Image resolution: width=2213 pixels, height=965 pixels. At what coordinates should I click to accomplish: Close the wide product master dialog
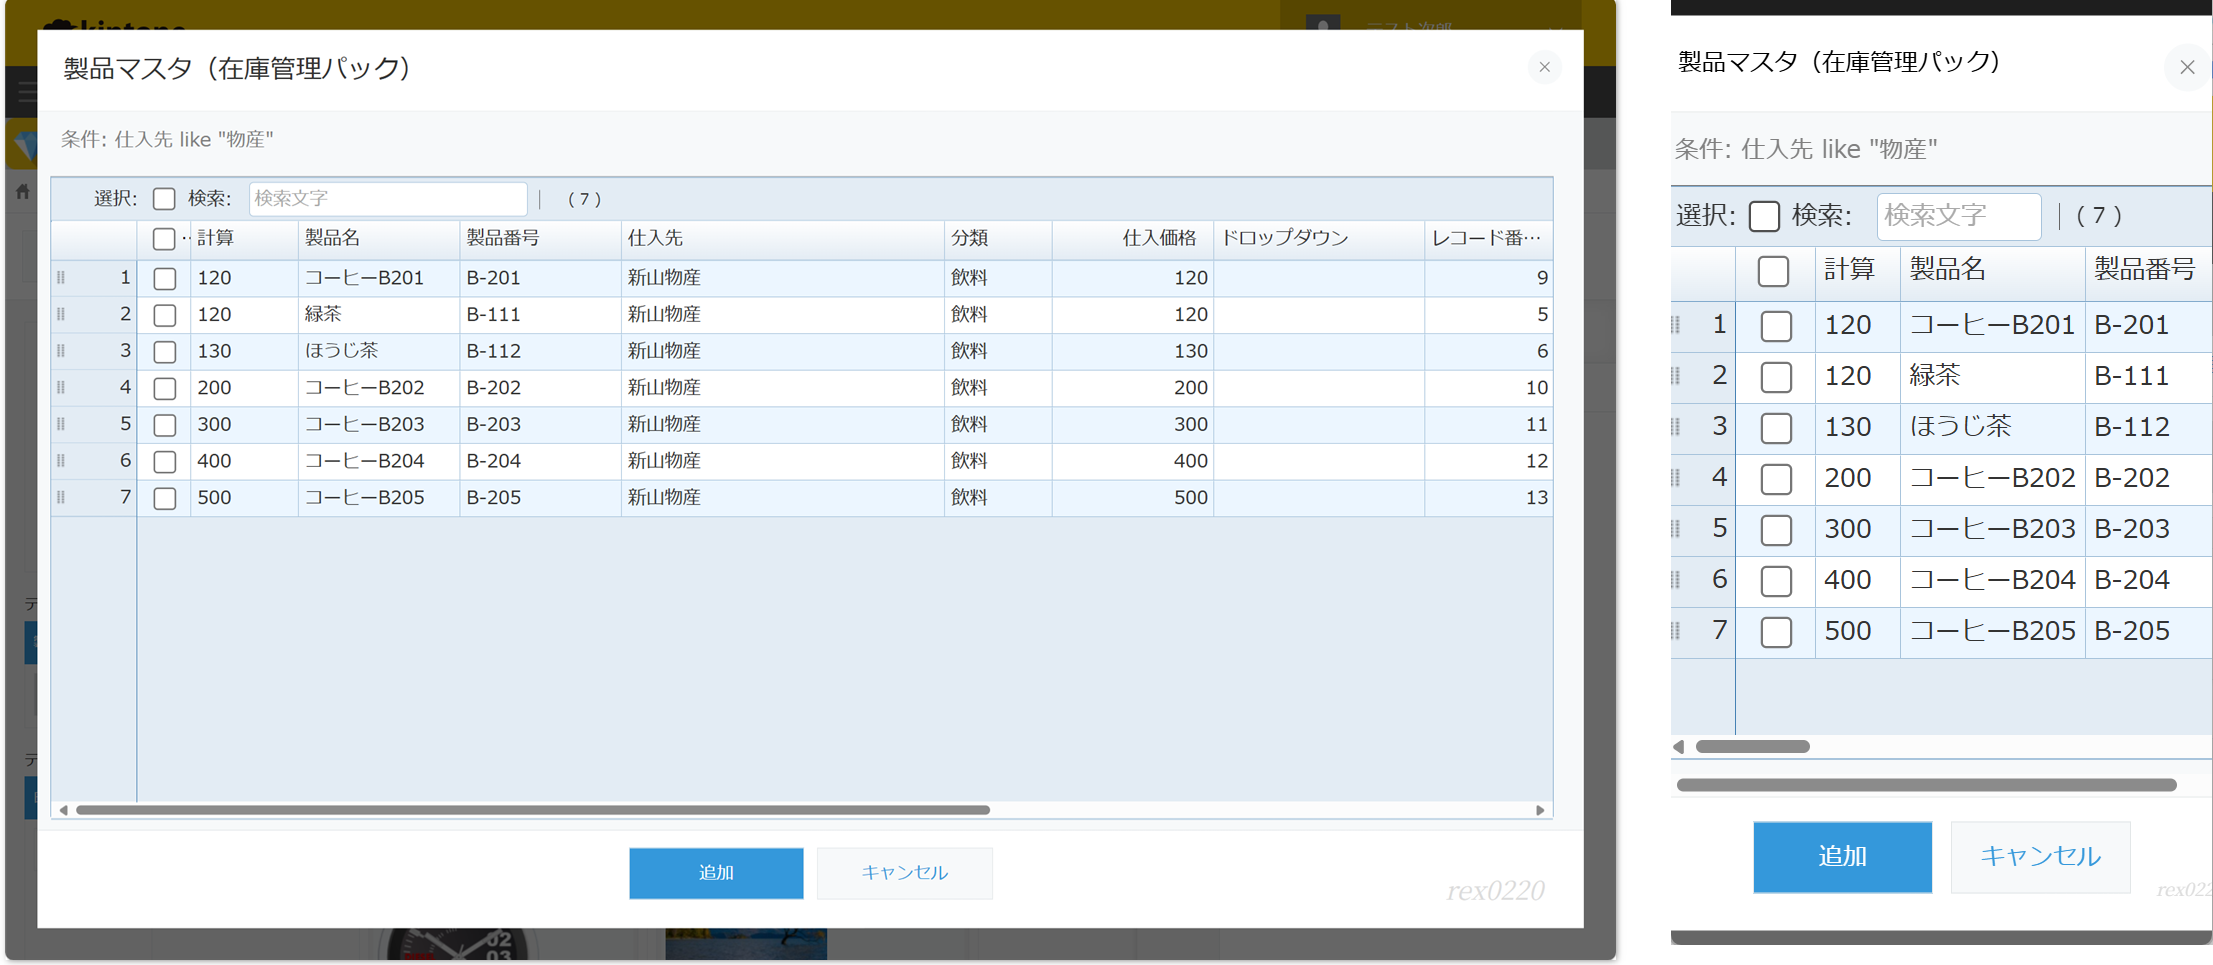coord(1544,67)
